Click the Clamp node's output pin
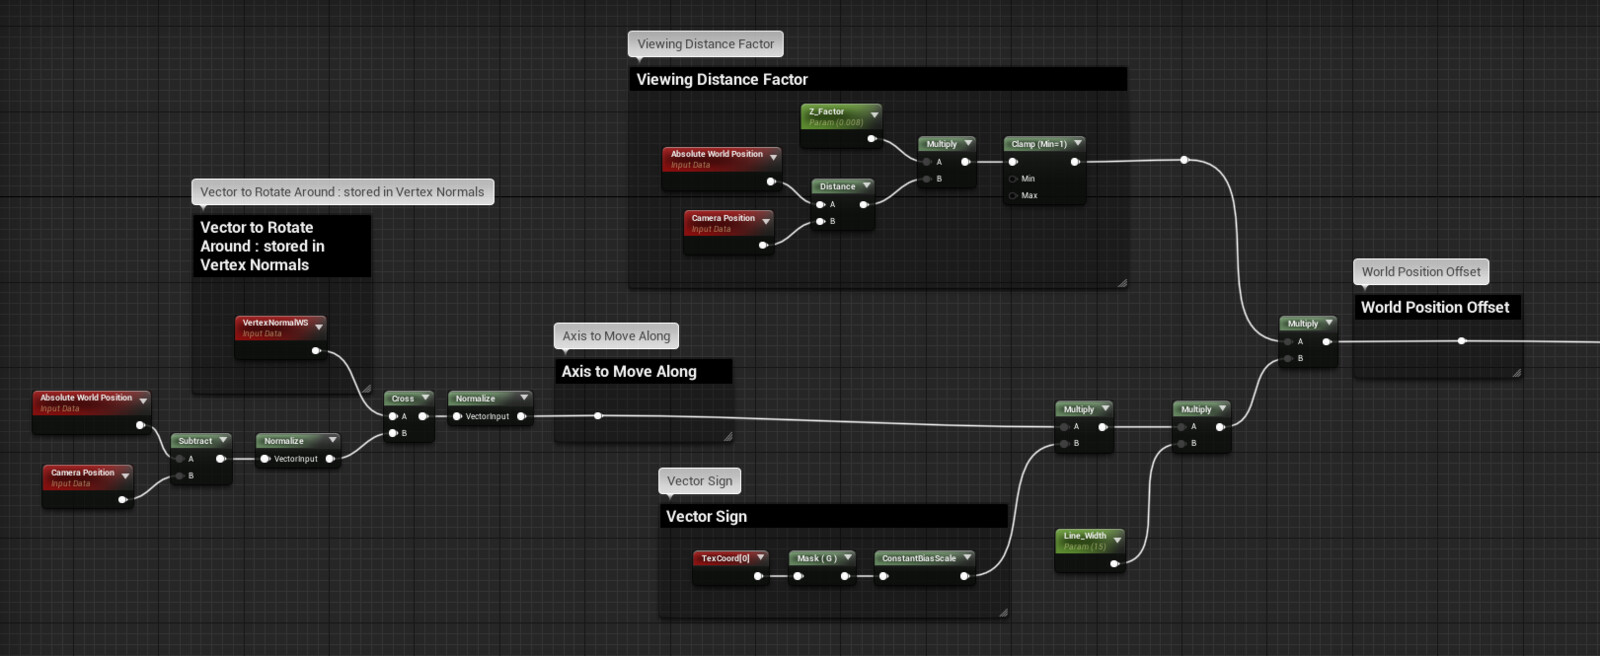 [x=1076, y=161]
